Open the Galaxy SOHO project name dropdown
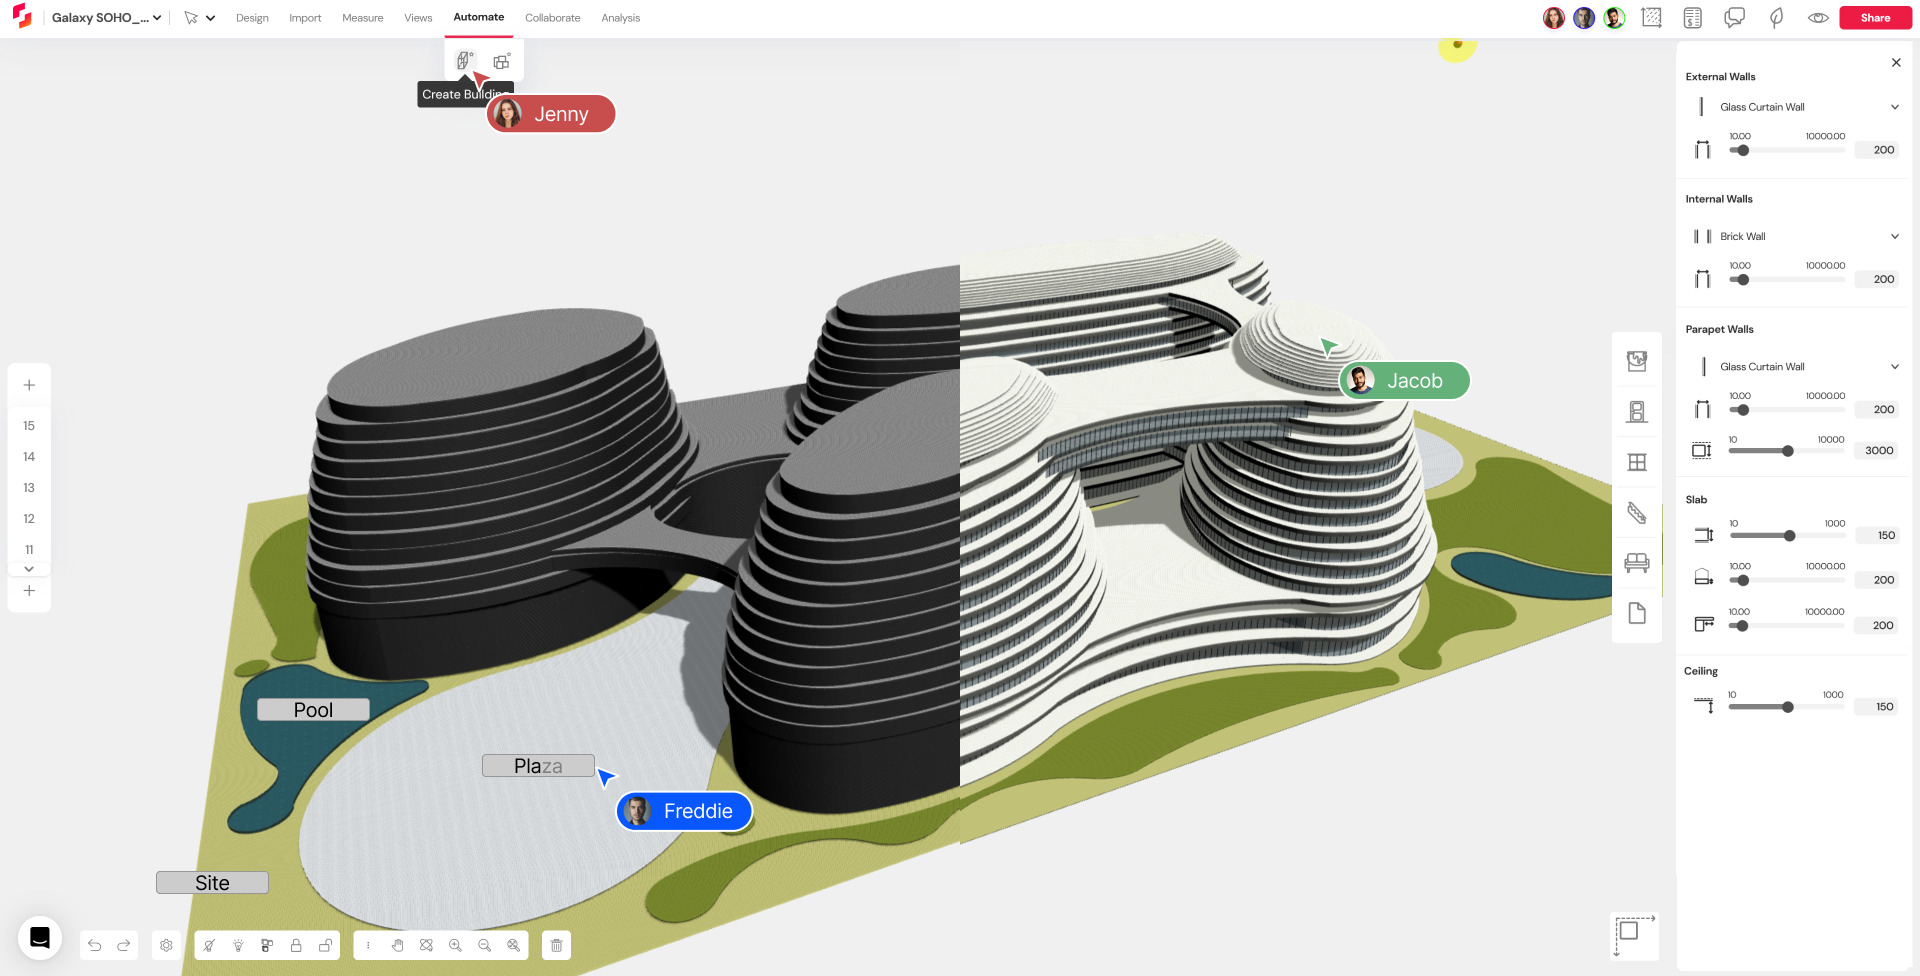The width and height of the screenshot is (1920, 976). [107, 18]
